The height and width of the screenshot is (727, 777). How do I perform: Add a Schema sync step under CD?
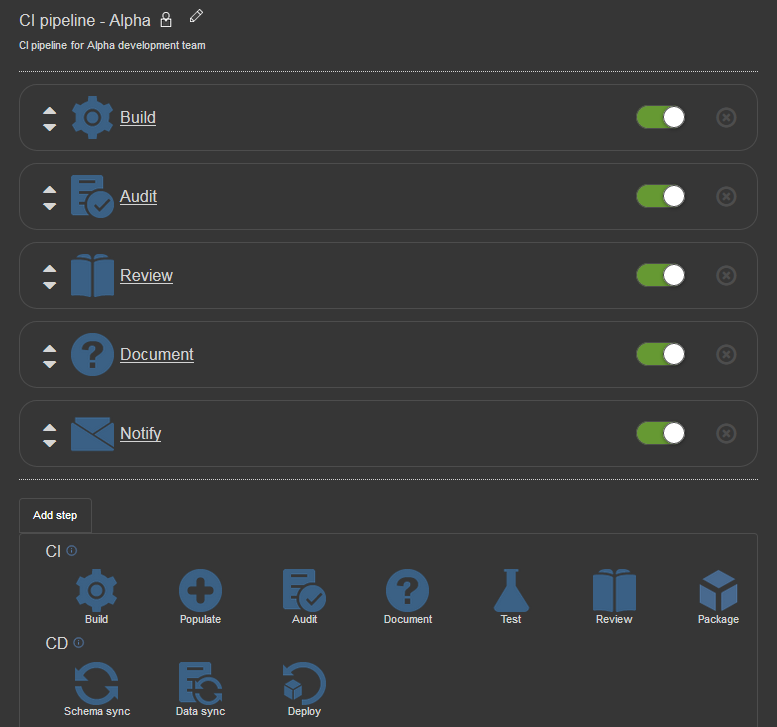97,689
